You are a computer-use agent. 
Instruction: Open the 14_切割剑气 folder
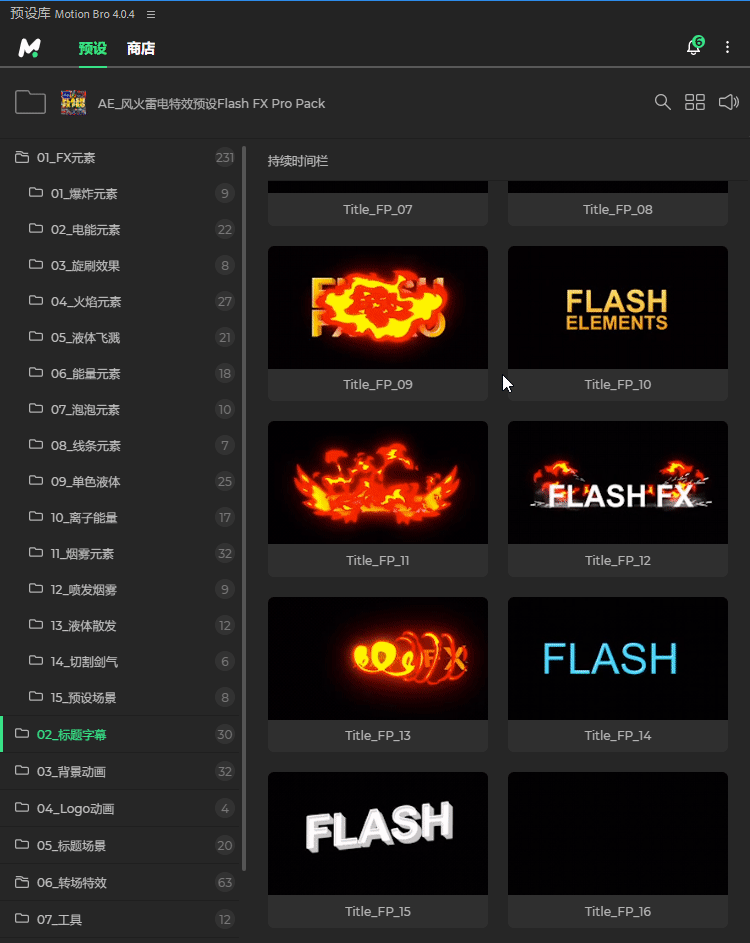pyautogui.click(x=120, y=662)
